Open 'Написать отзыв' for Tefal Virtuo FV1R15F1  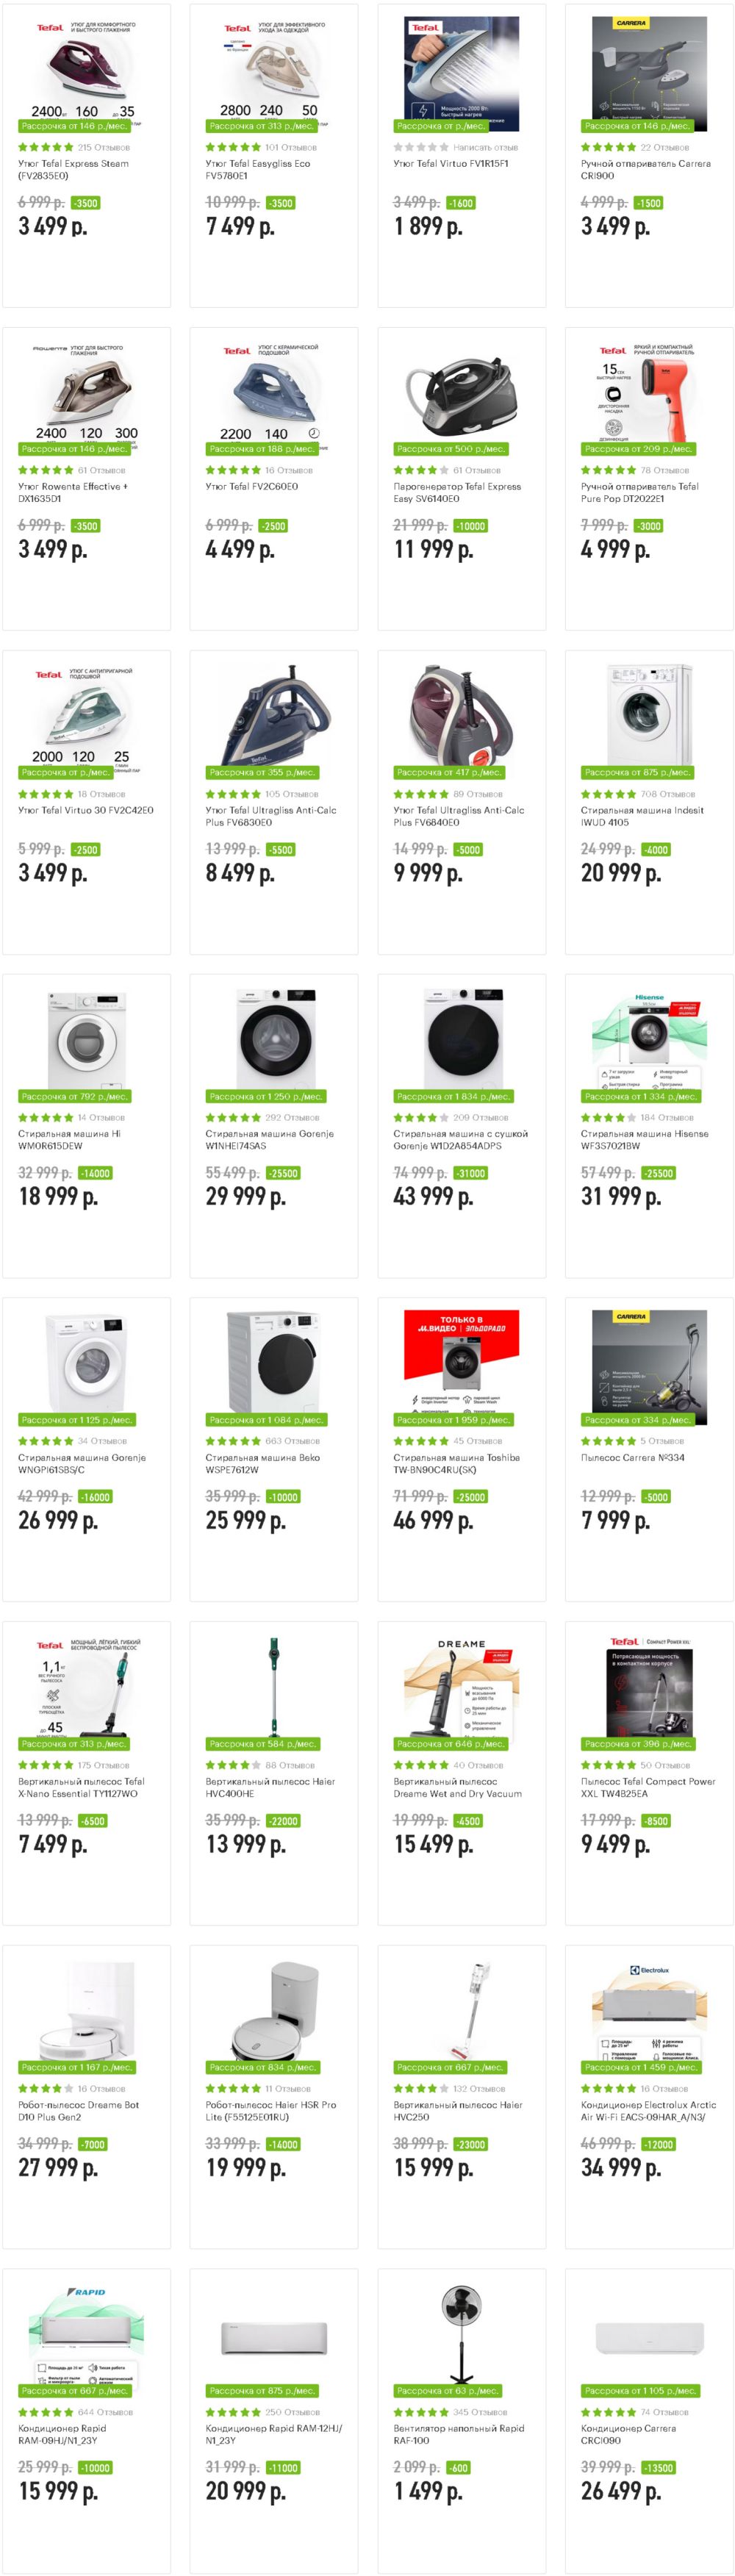[485, 147]
